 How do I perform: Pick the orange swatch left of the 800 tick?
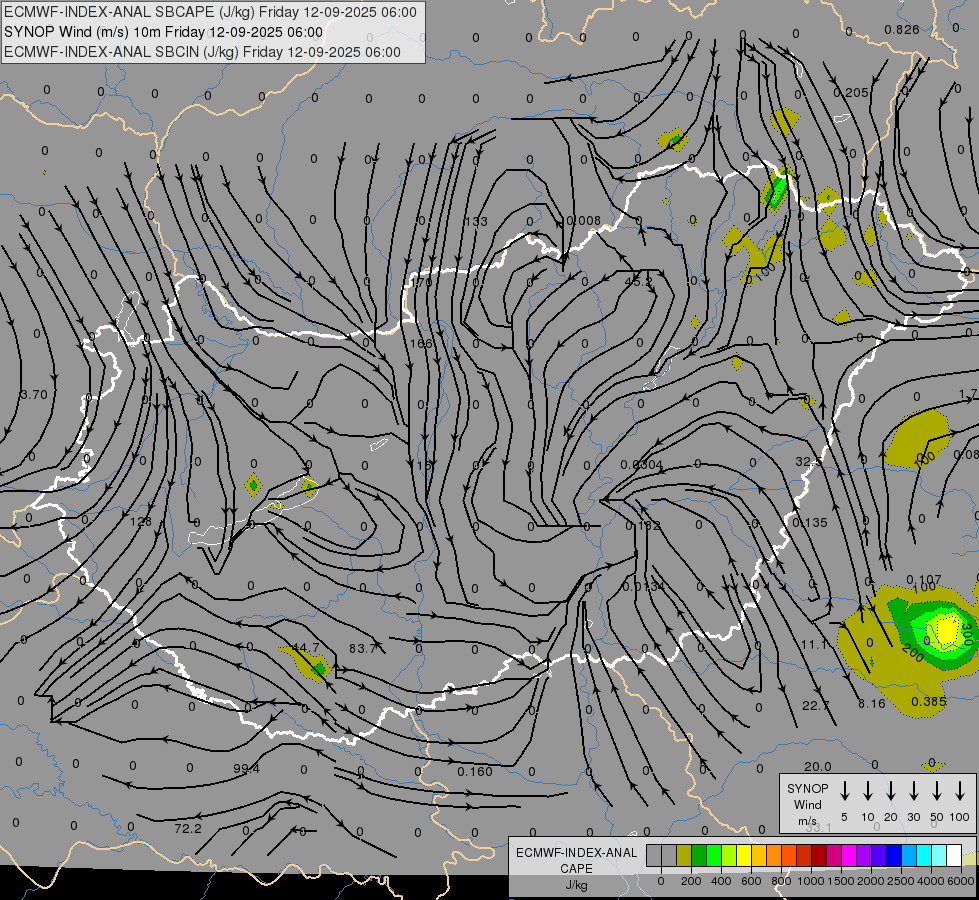[x=774, y=855]
